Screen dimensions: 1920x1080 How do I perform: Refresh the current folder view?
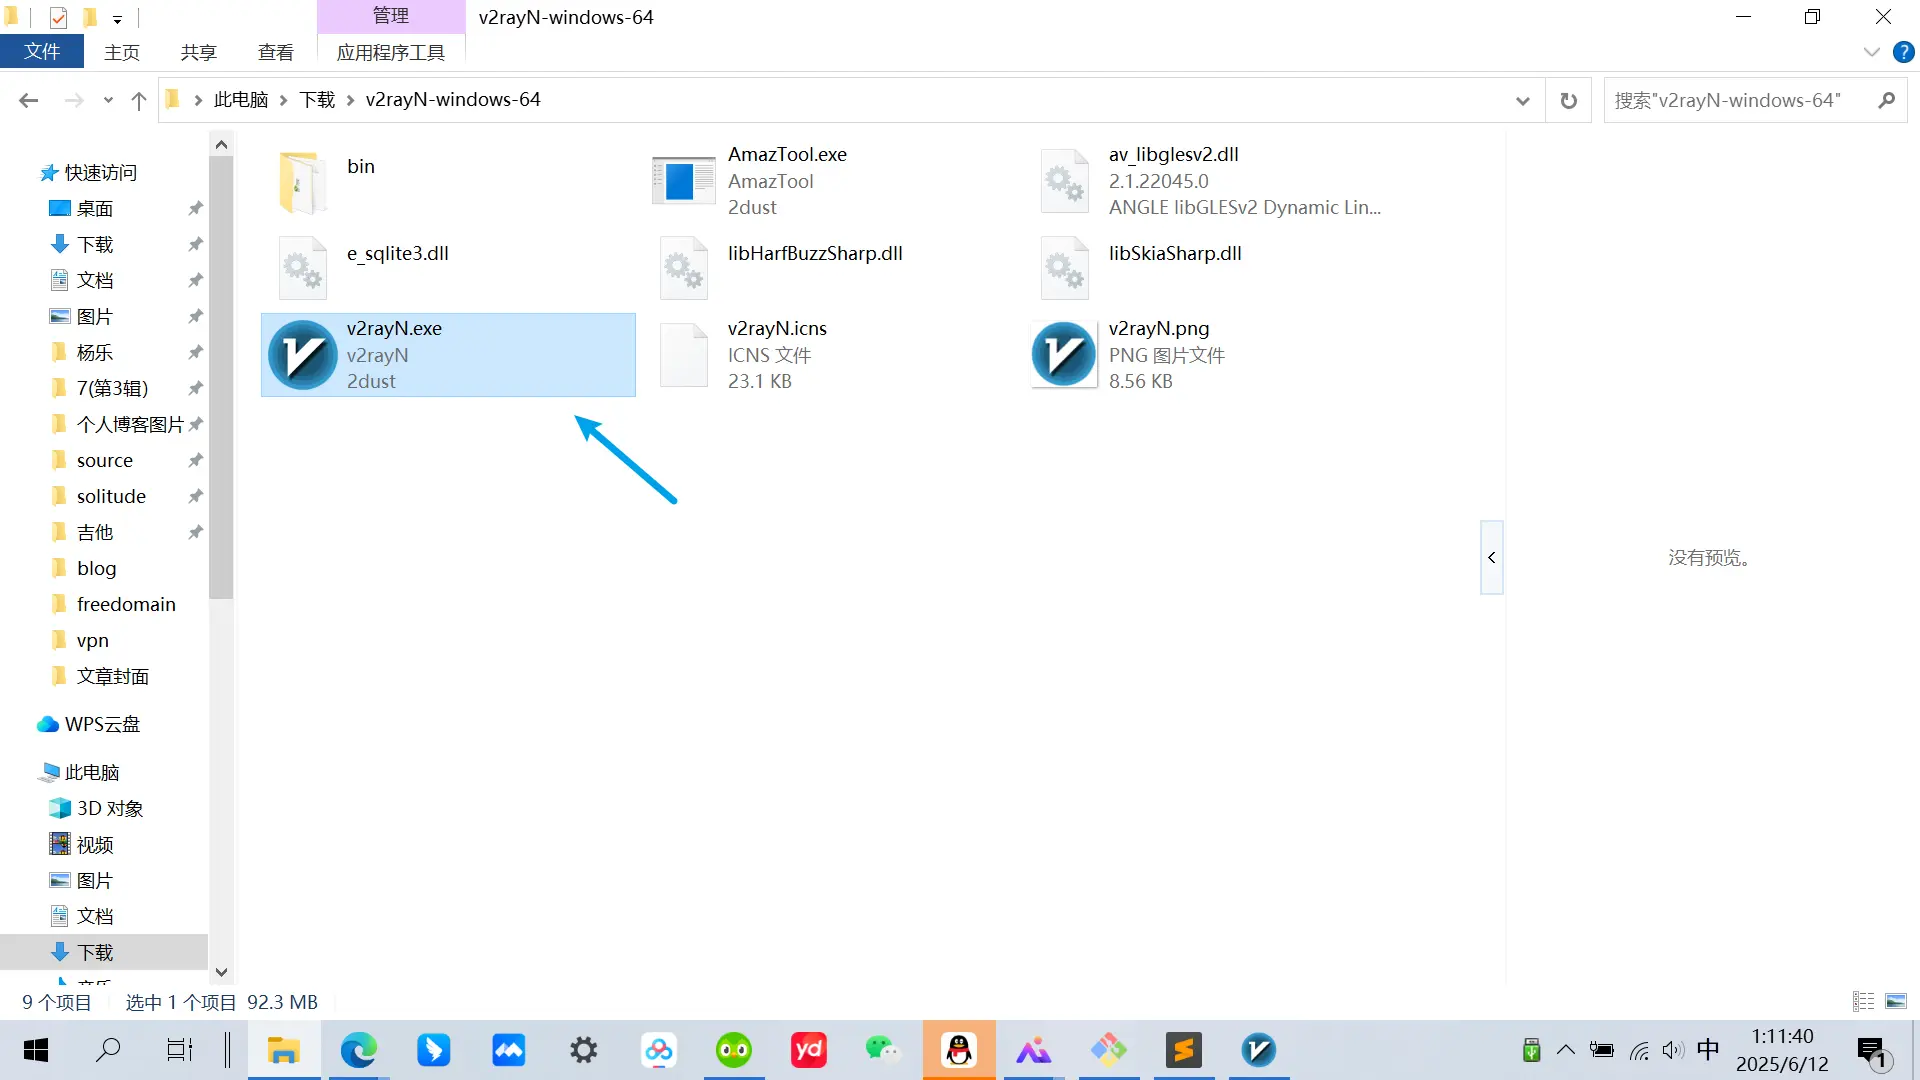[1569, 100]
